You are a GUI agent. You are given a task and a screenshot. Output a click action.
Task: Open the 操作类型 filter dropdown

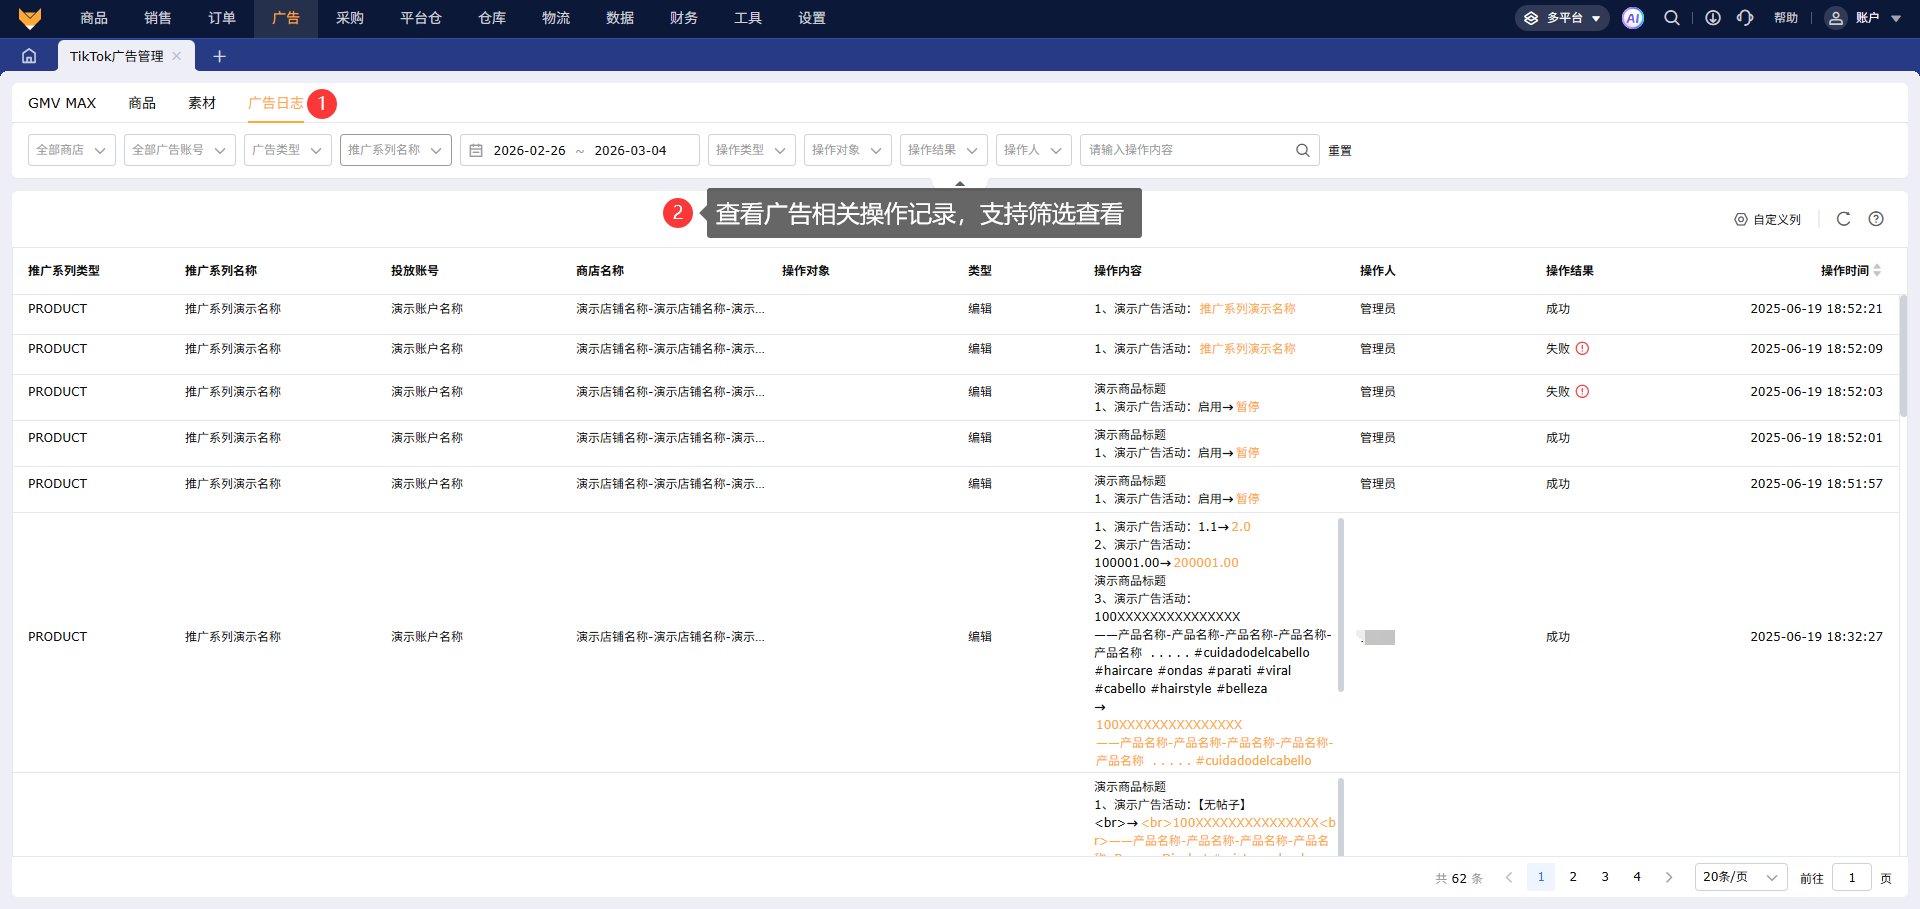(751, 150)
